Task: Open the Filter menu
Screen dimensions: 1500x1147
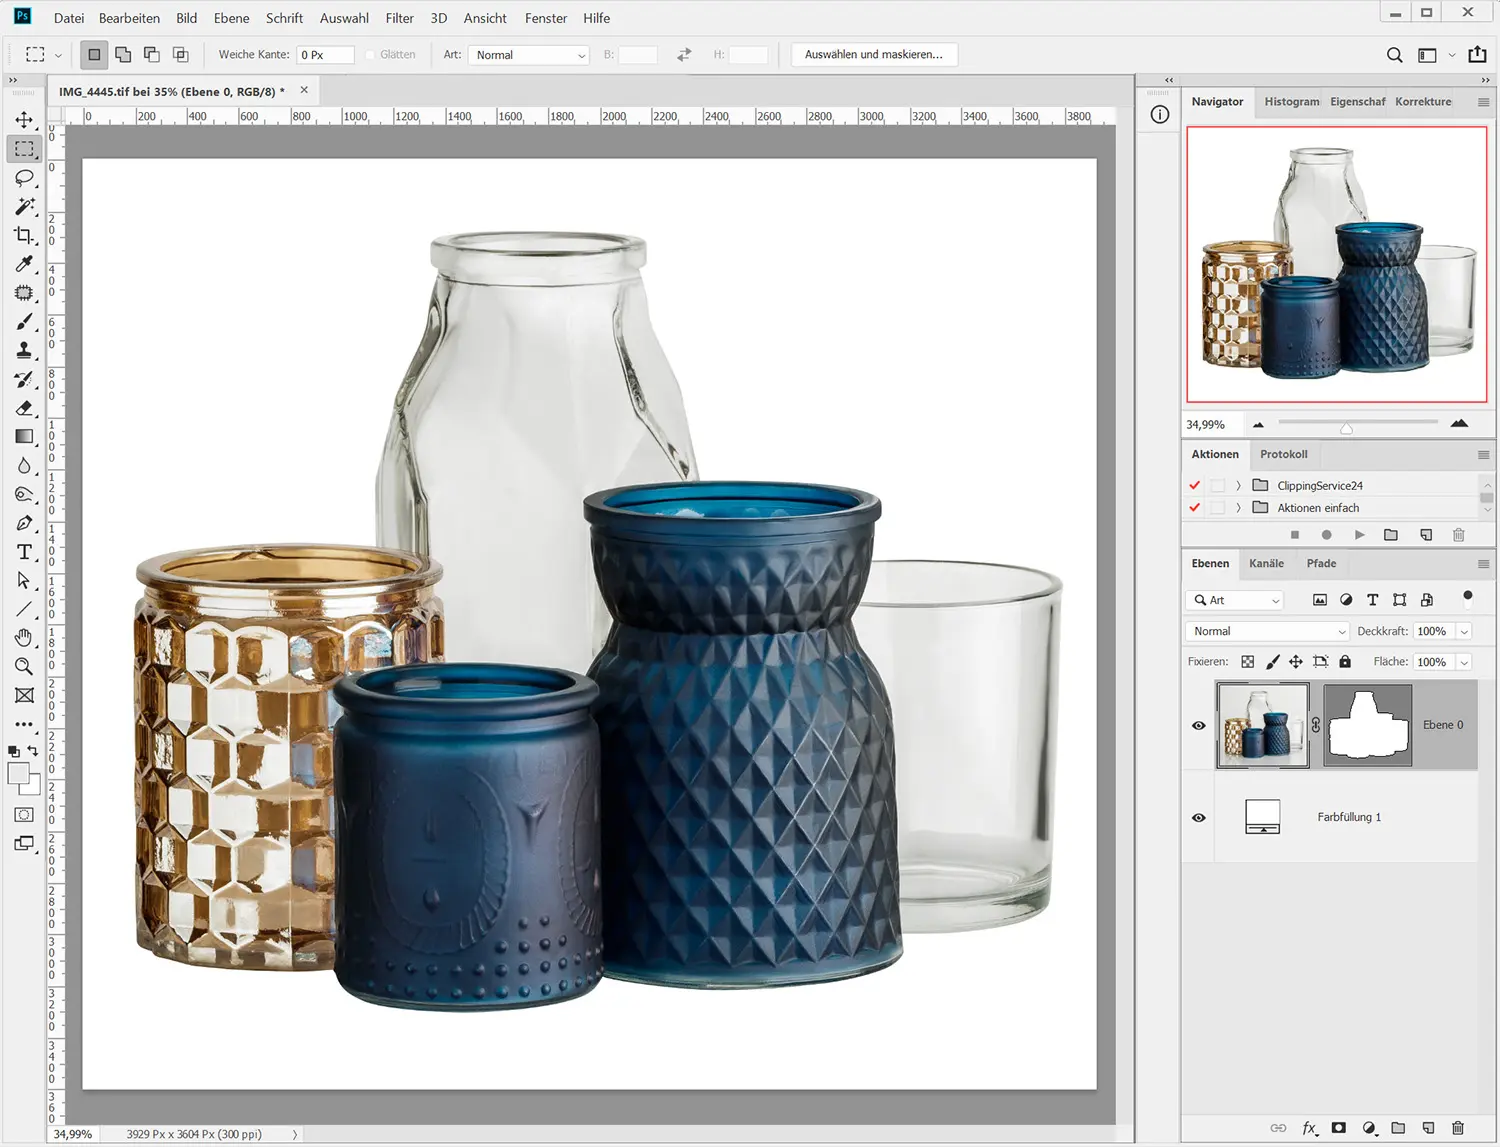Action: point(399,18)
